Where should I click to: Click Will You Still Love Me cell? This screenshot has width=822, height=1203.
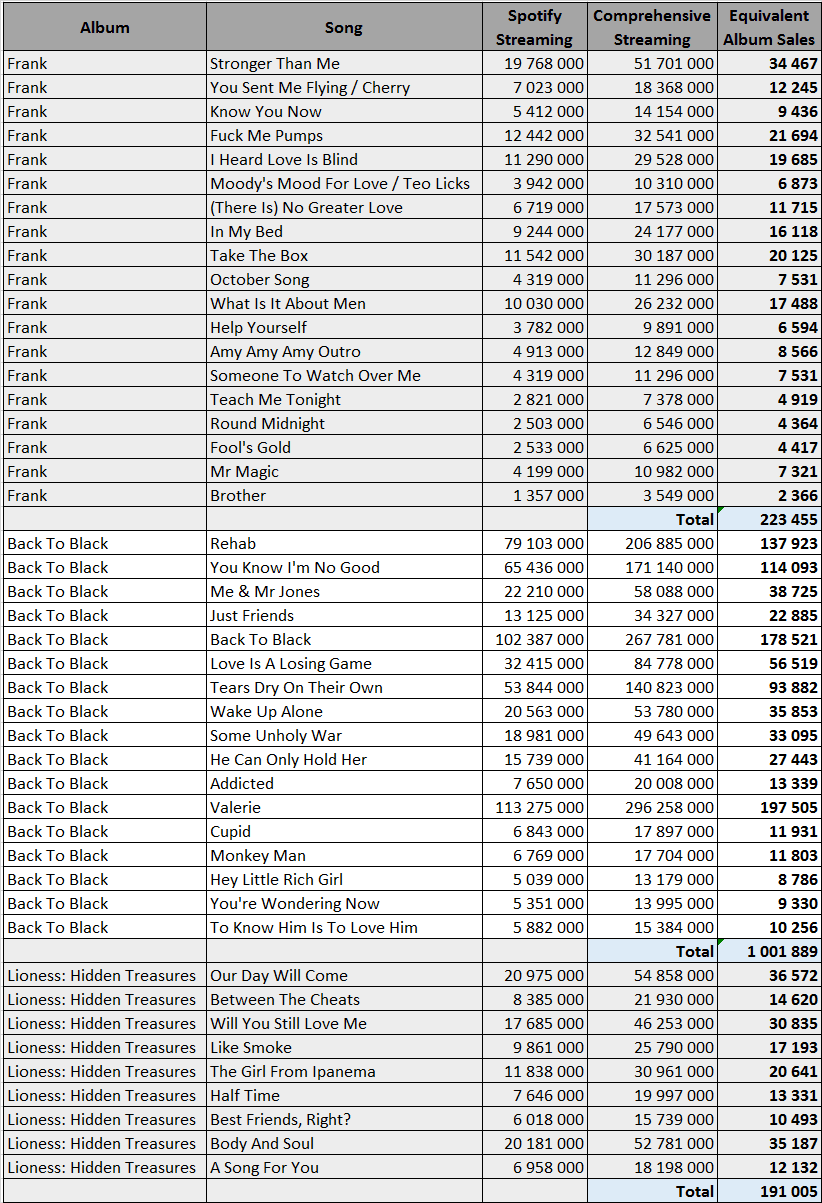pos(344,1023)
